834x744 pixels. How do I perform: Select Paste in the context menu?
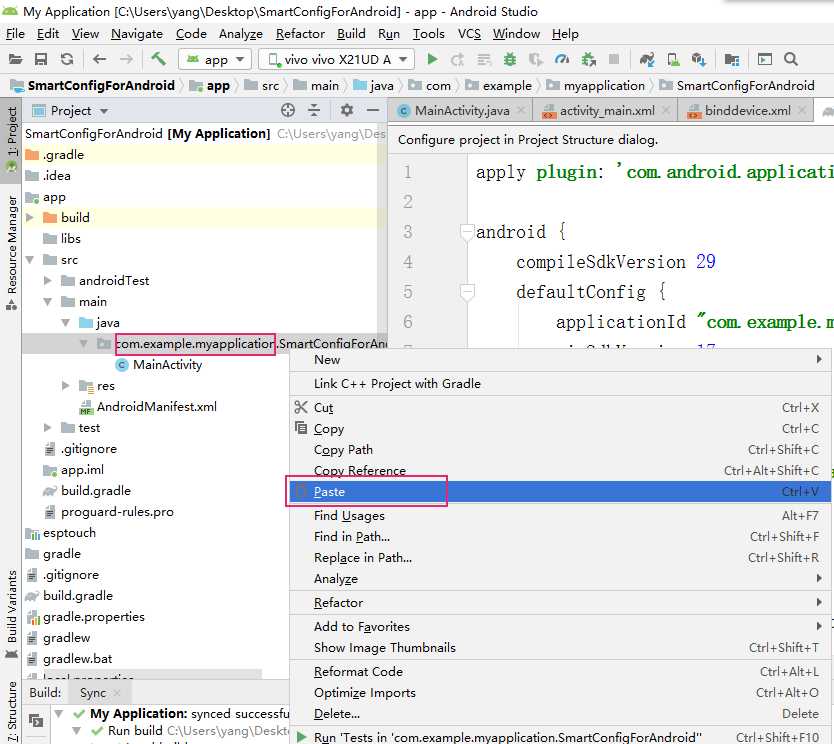[x=560, y=491]
